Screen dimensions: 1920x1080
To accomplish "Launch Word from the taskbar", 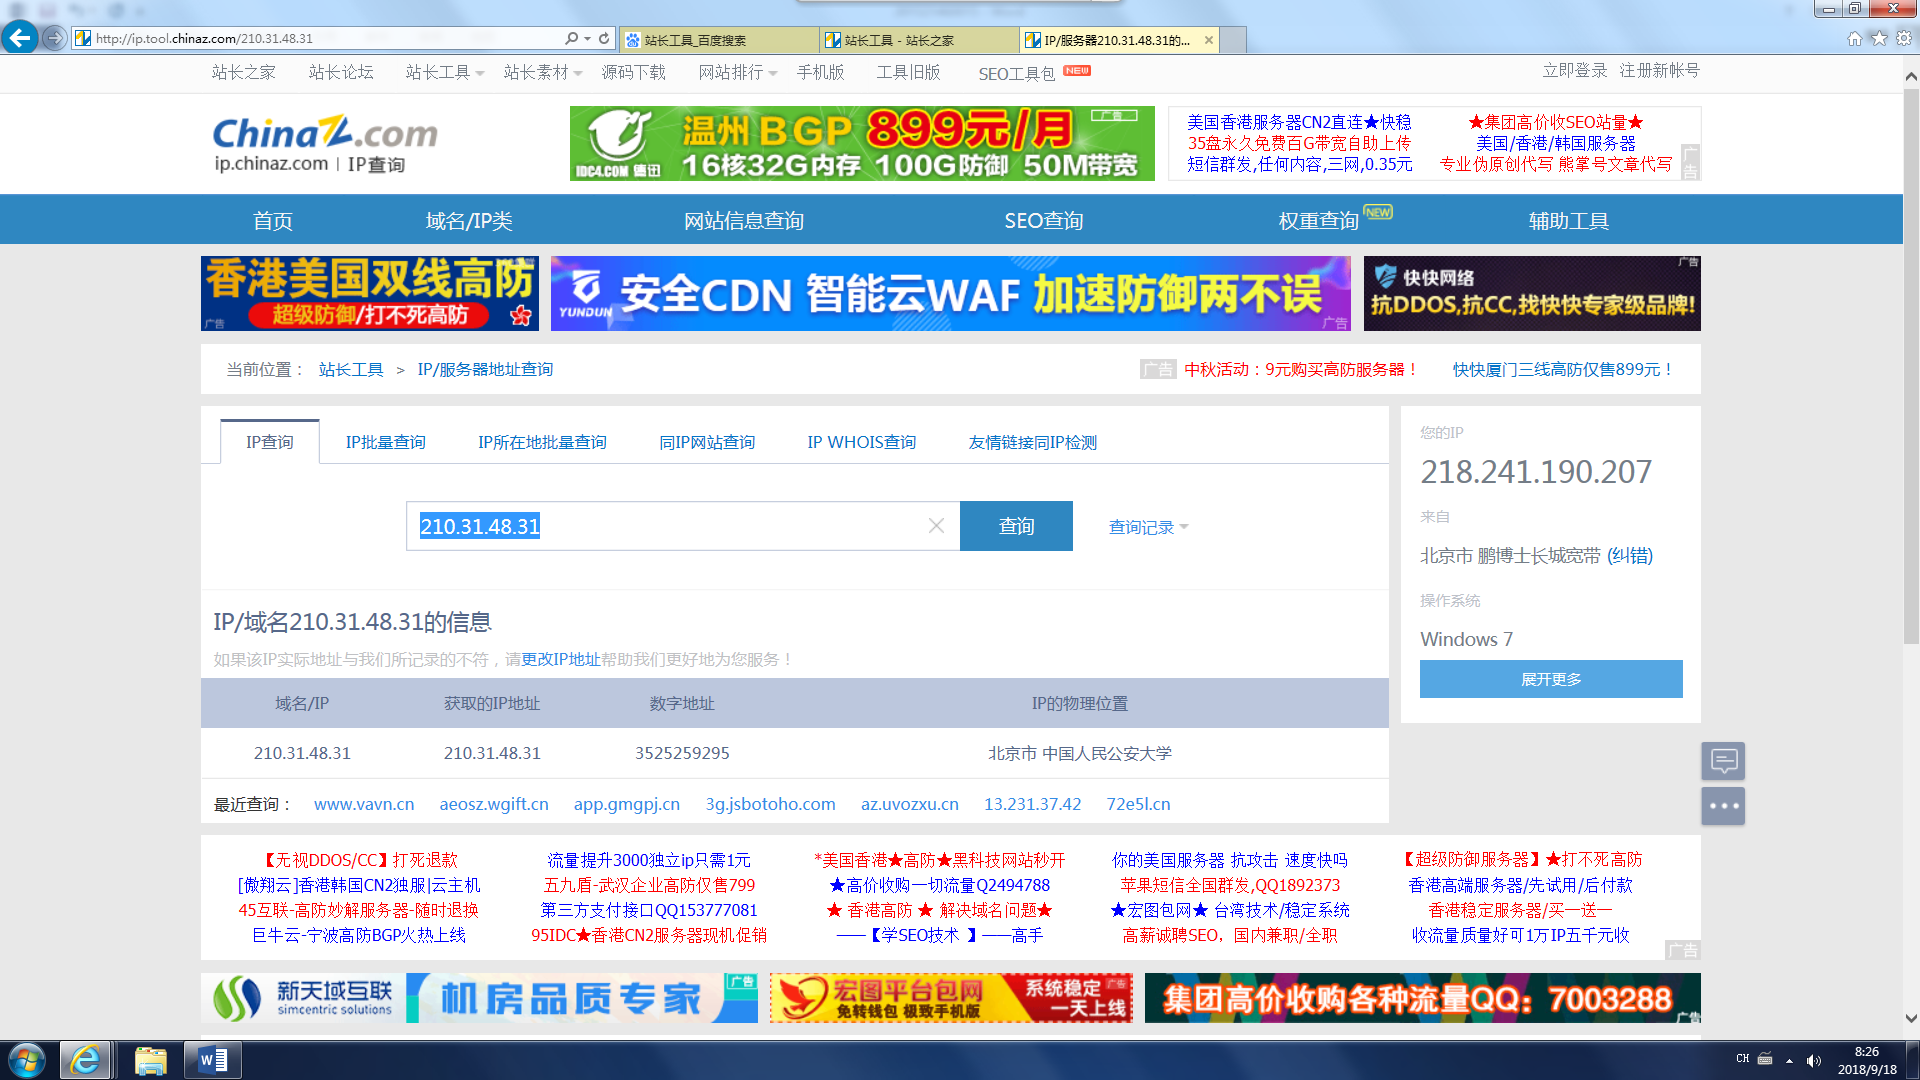I will tap(213, 1060).
